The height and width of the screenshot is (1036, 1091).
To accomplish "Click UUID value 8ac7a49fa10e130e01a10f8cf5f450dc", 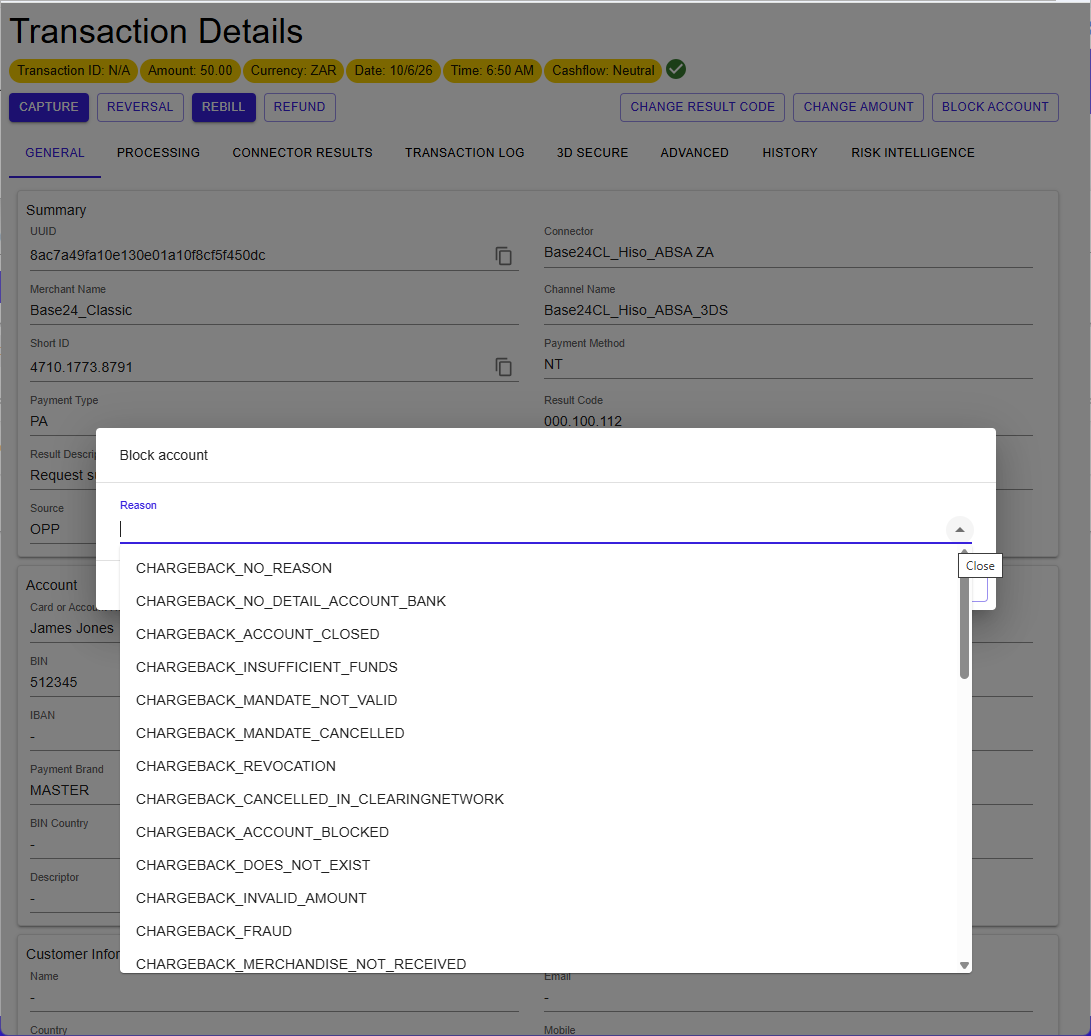I will point(148,255).
